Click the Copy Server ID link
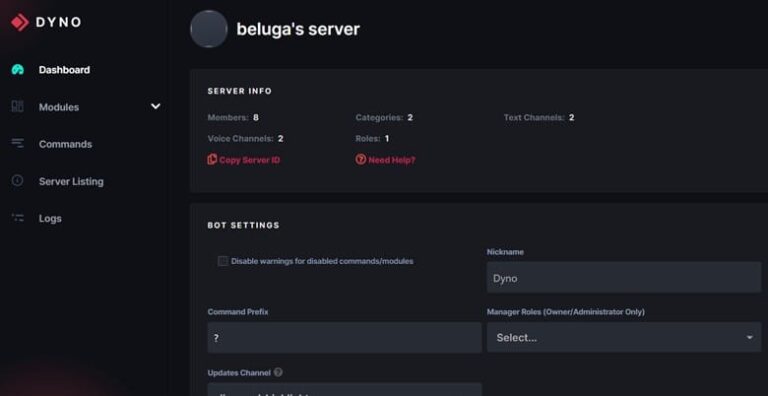 coord(249,160)
